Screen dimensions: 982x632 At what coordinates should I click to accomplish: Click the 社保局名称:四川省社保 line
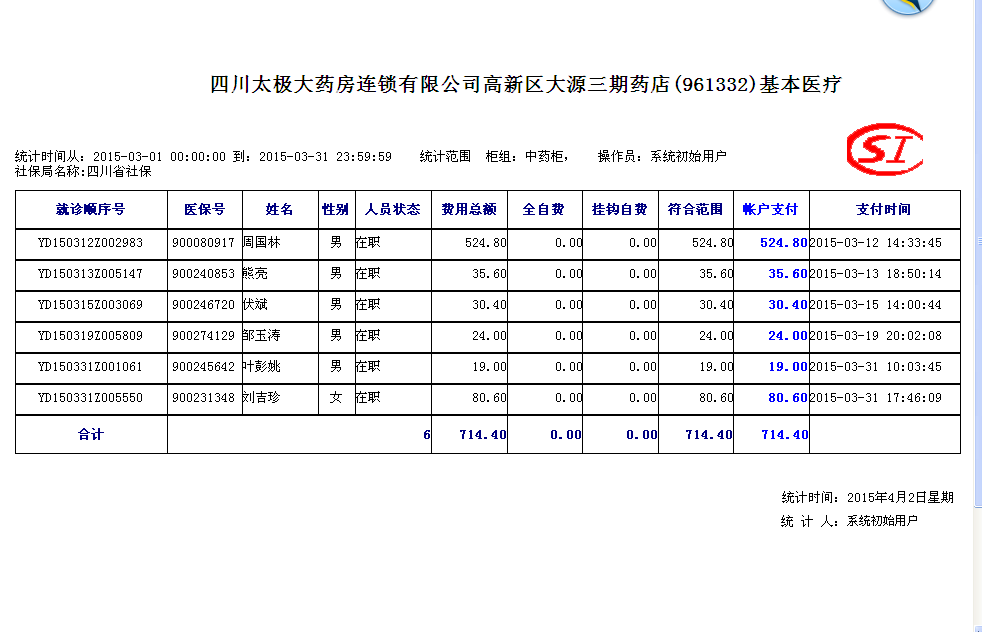(83, 172)
